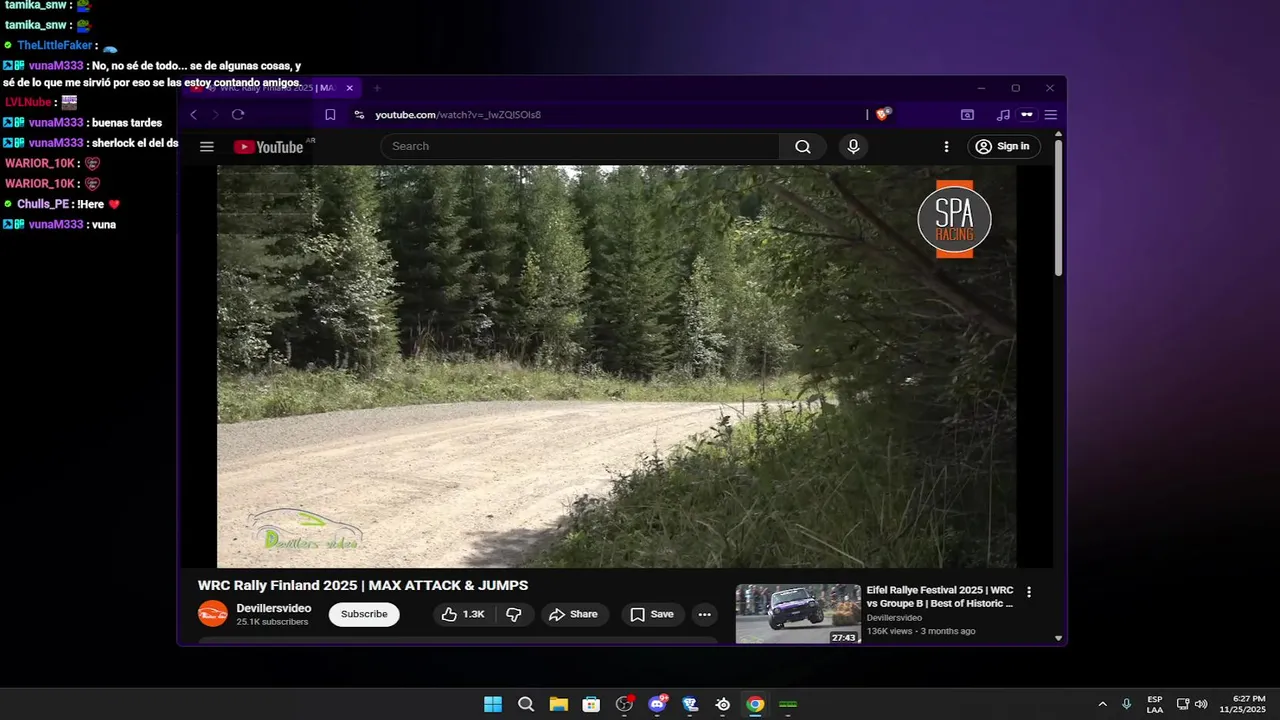Open the green app taskbar icon
The image size is (1280, 720).
point(788,704)
